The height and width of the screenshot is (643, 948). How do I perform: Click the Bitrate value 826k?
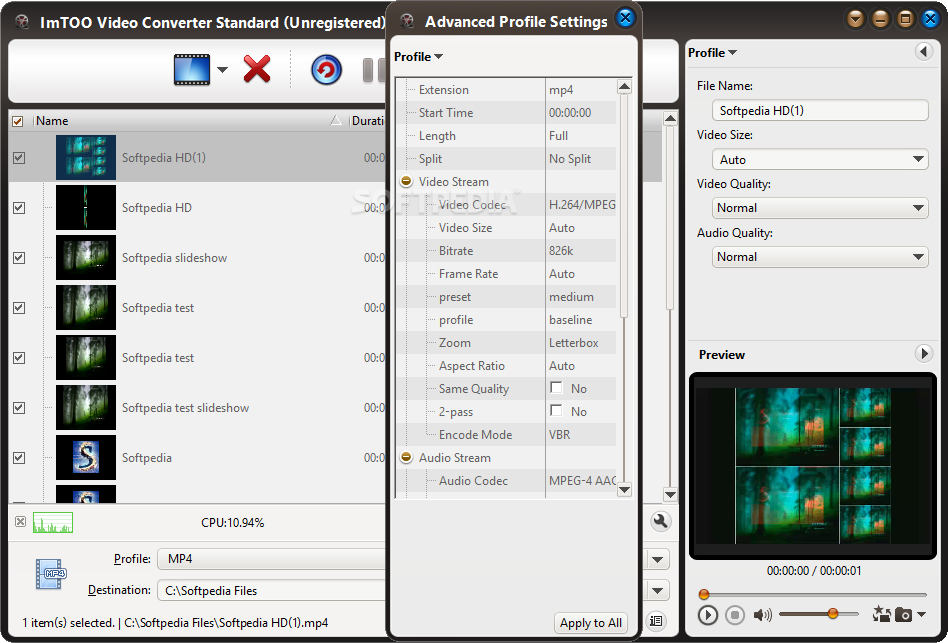(561, 251)
